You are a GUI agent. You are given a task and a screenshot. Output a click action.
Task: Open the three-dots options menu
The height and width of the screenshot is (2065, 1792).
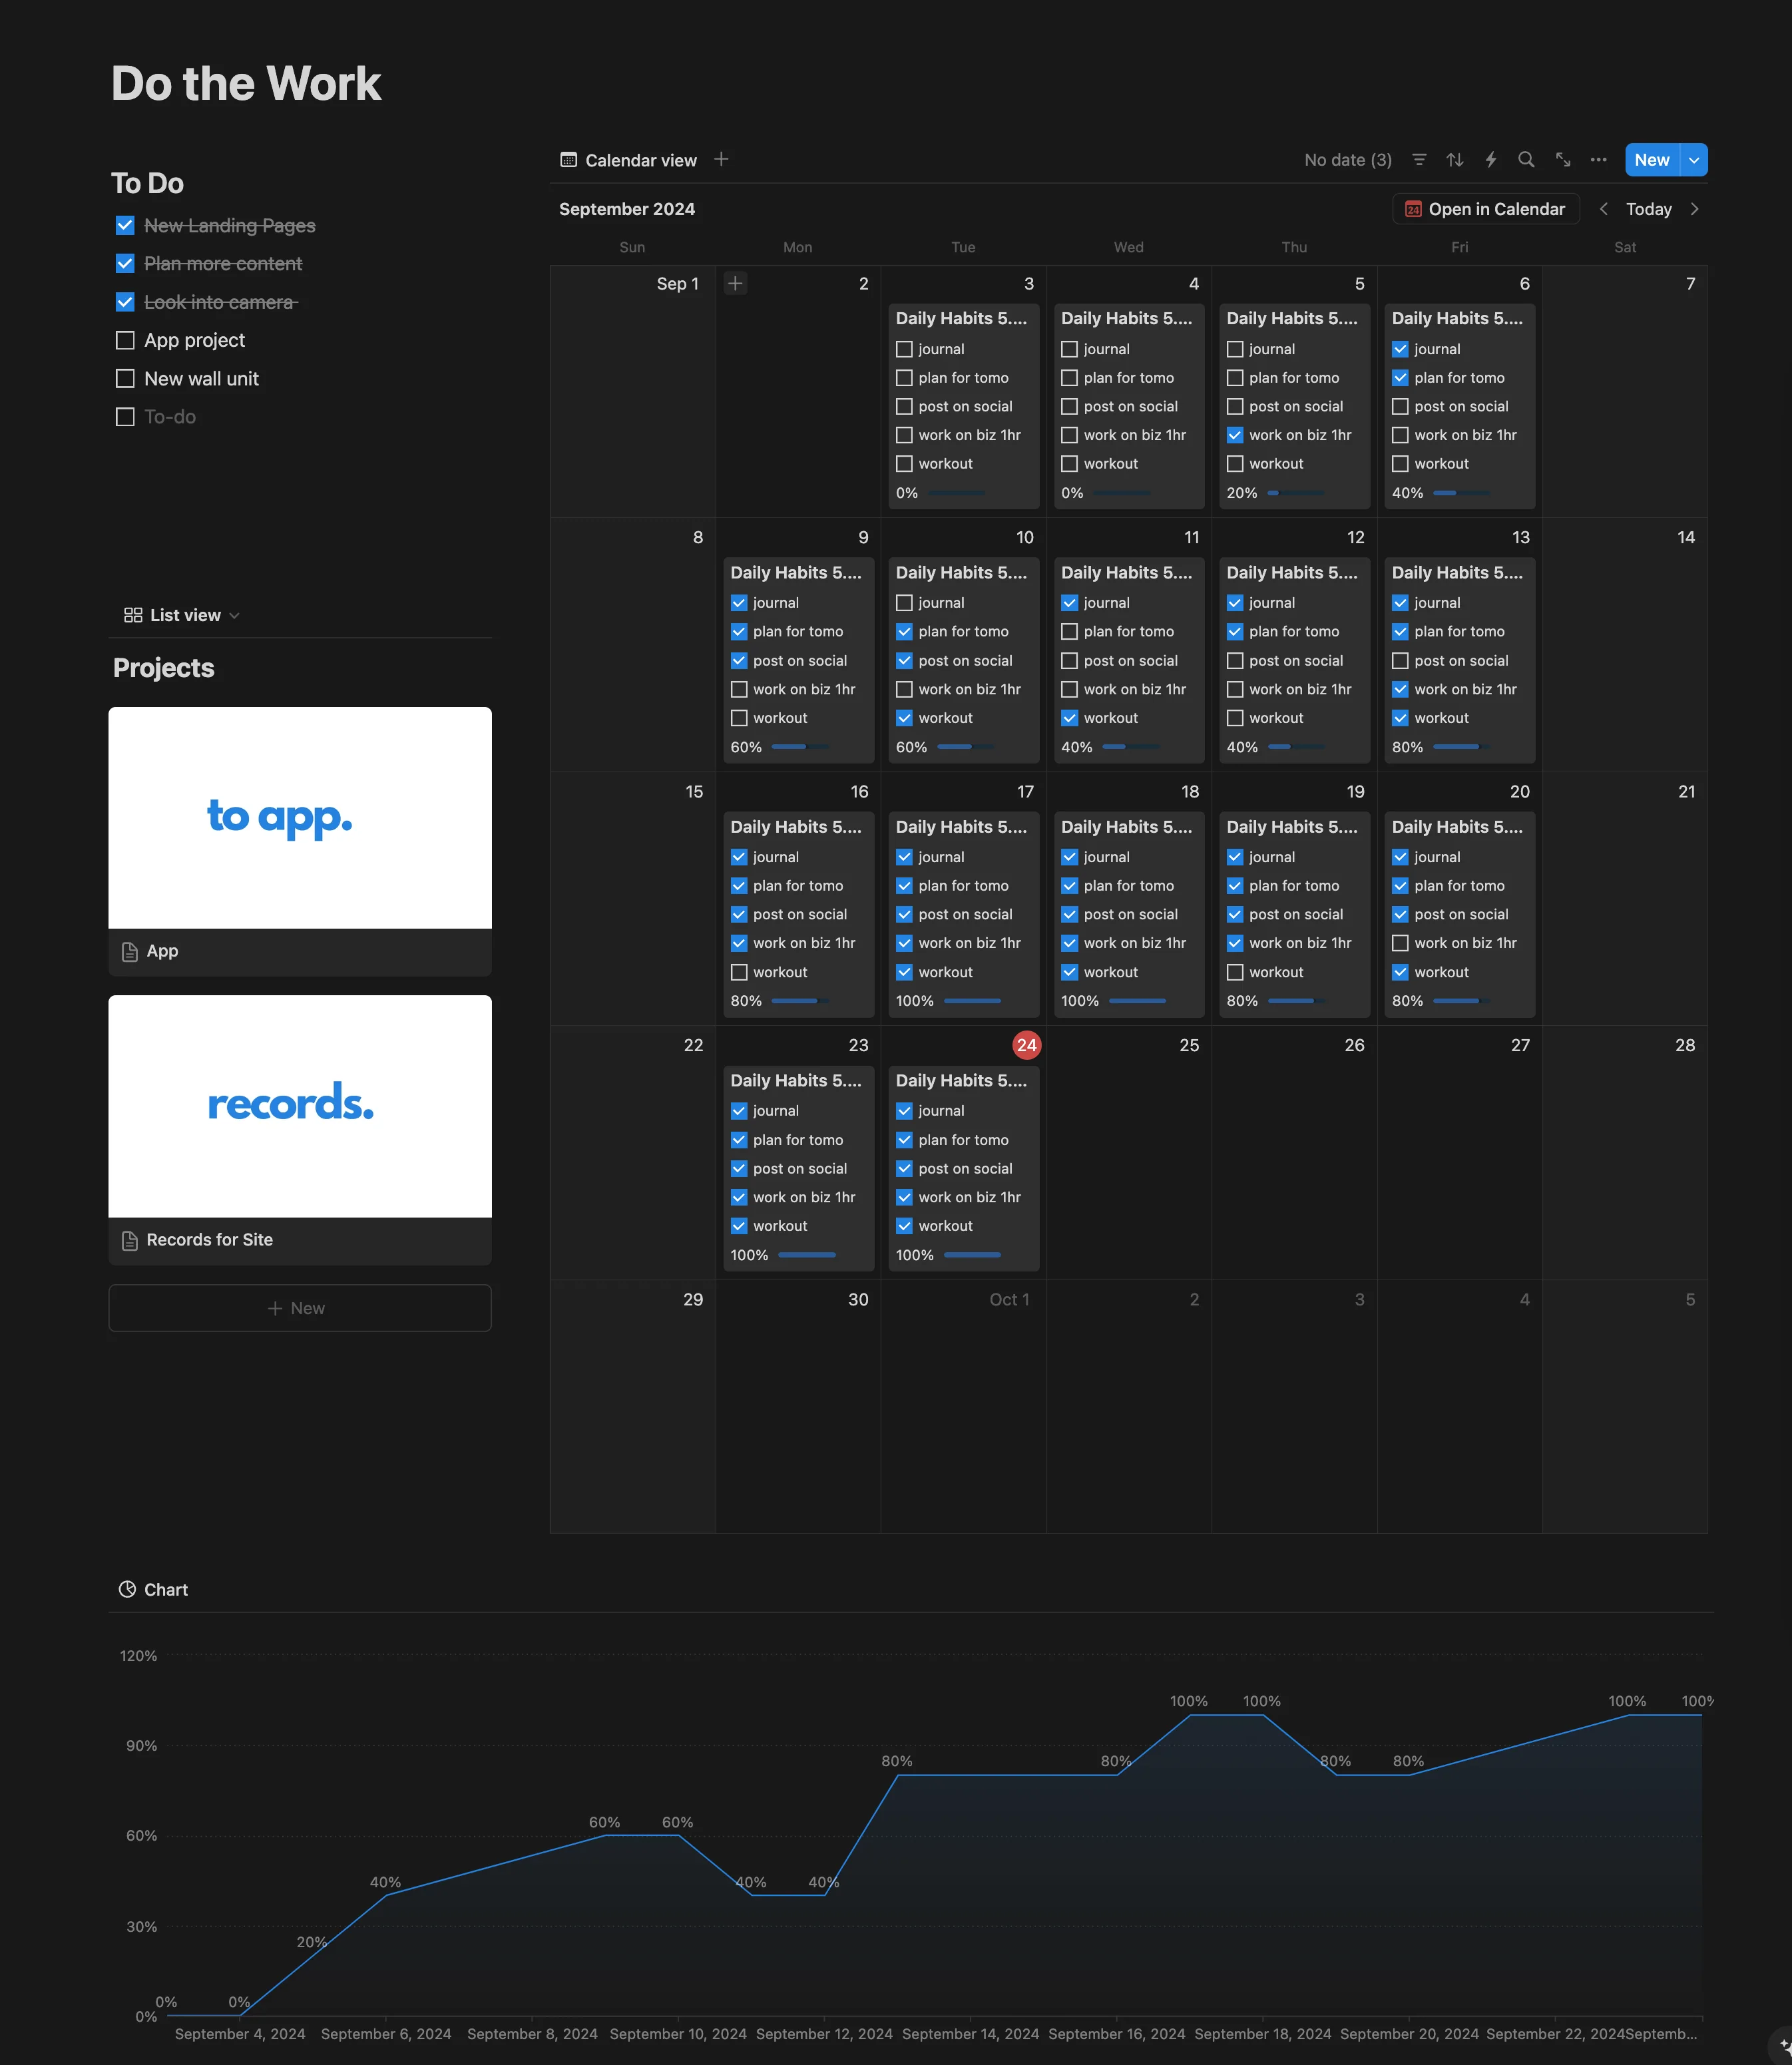click(1598, 160)
